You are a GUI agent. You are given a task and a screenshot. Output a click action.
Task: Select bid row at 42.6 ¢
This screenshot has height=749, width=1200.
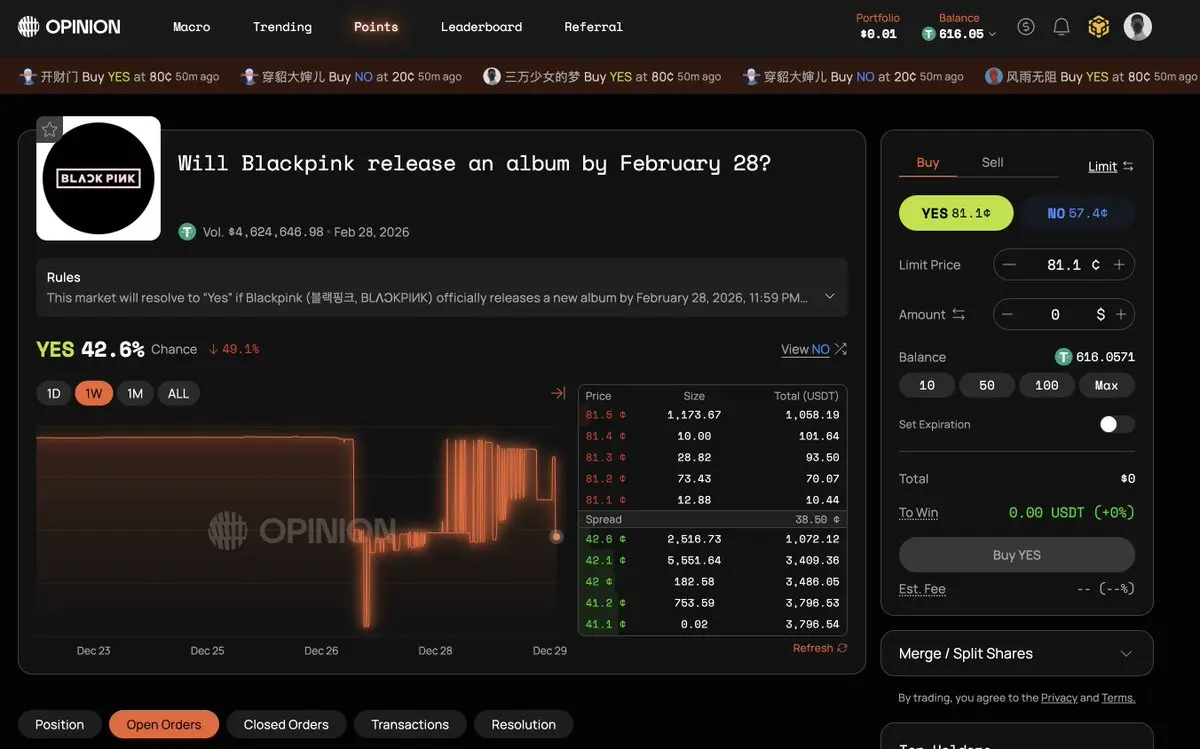[x=713, y=539]
